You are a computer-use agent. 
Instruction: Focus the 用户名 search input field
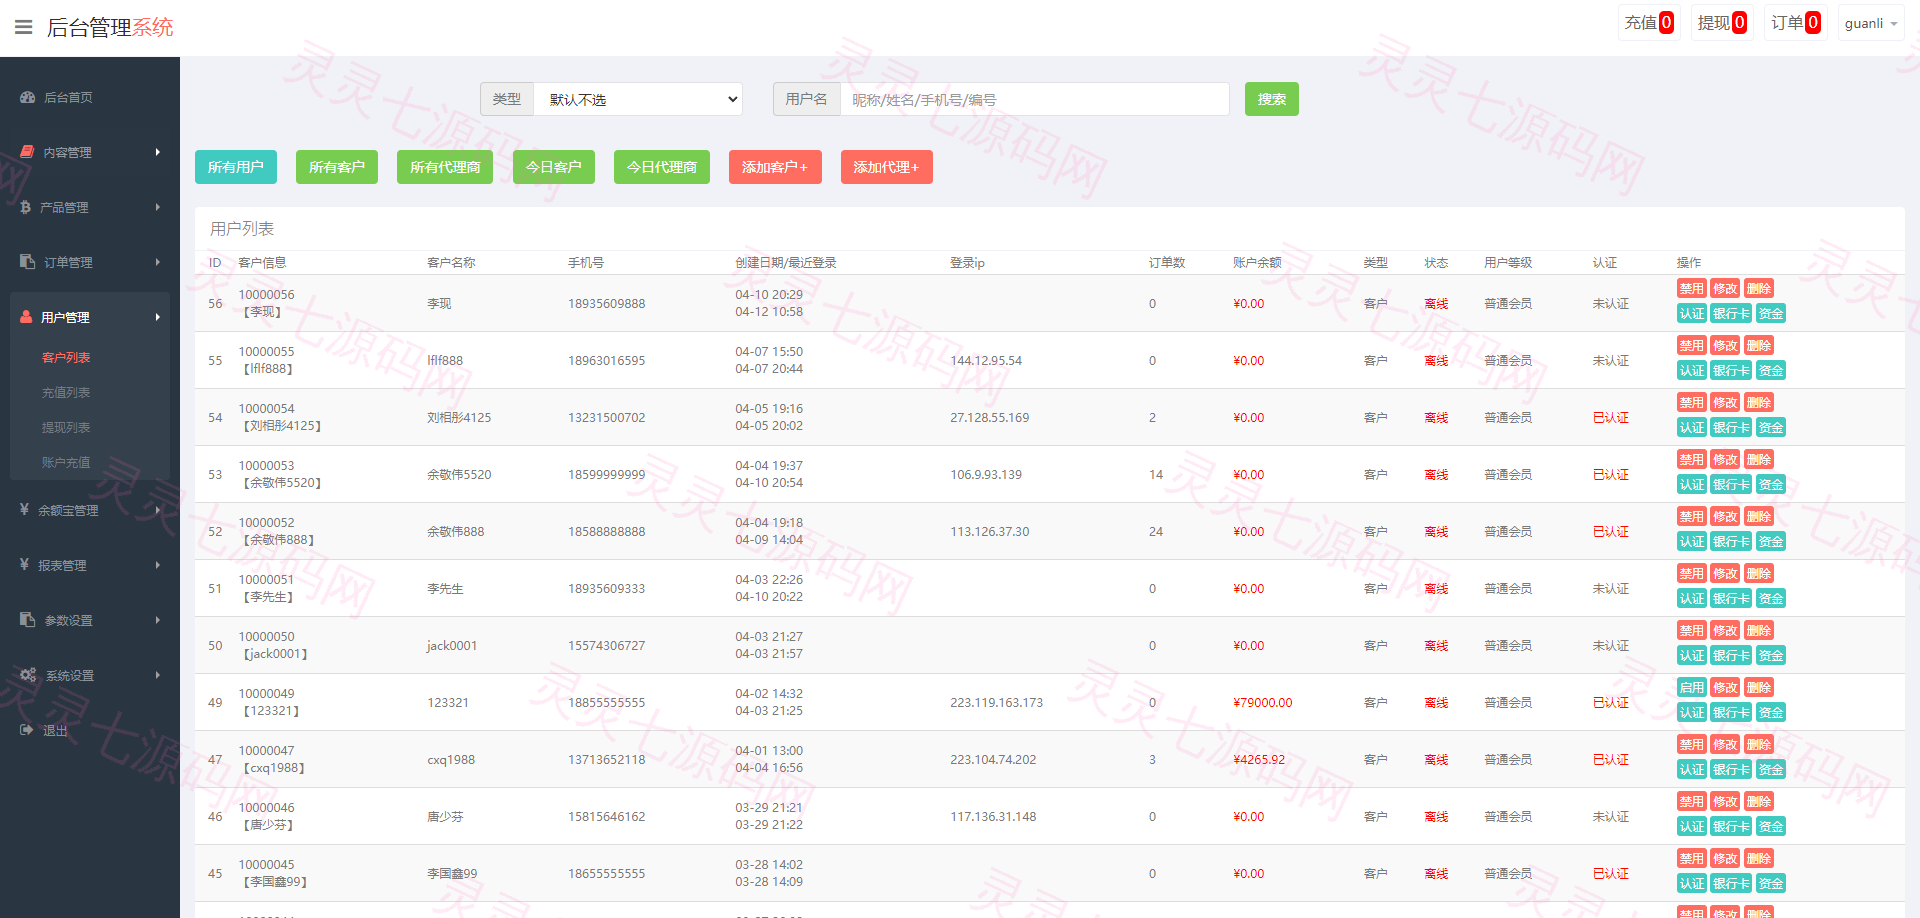(1035, 99)
